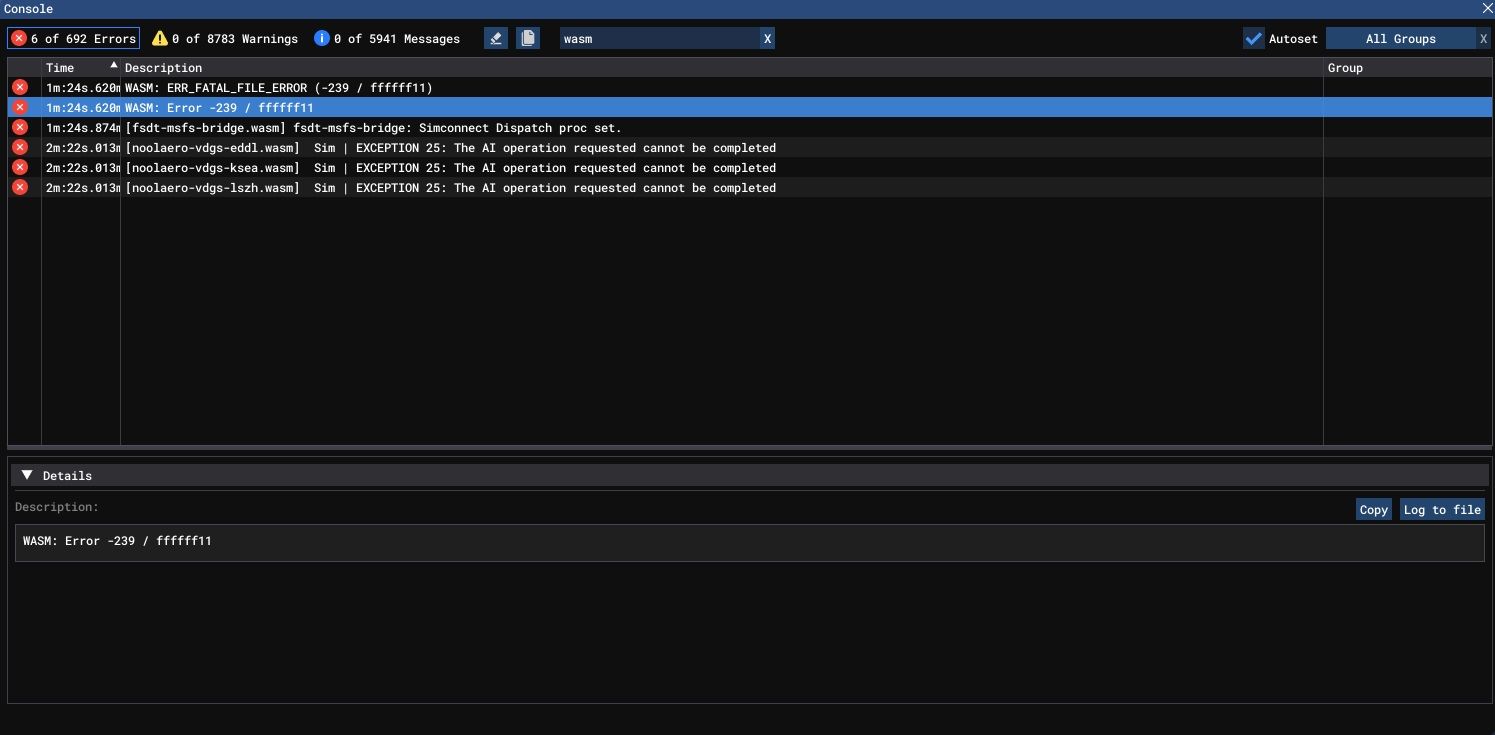Clear the wasm search filter with X
The height and width of the screenshot is (735, 1495).
tap(767, 39)
